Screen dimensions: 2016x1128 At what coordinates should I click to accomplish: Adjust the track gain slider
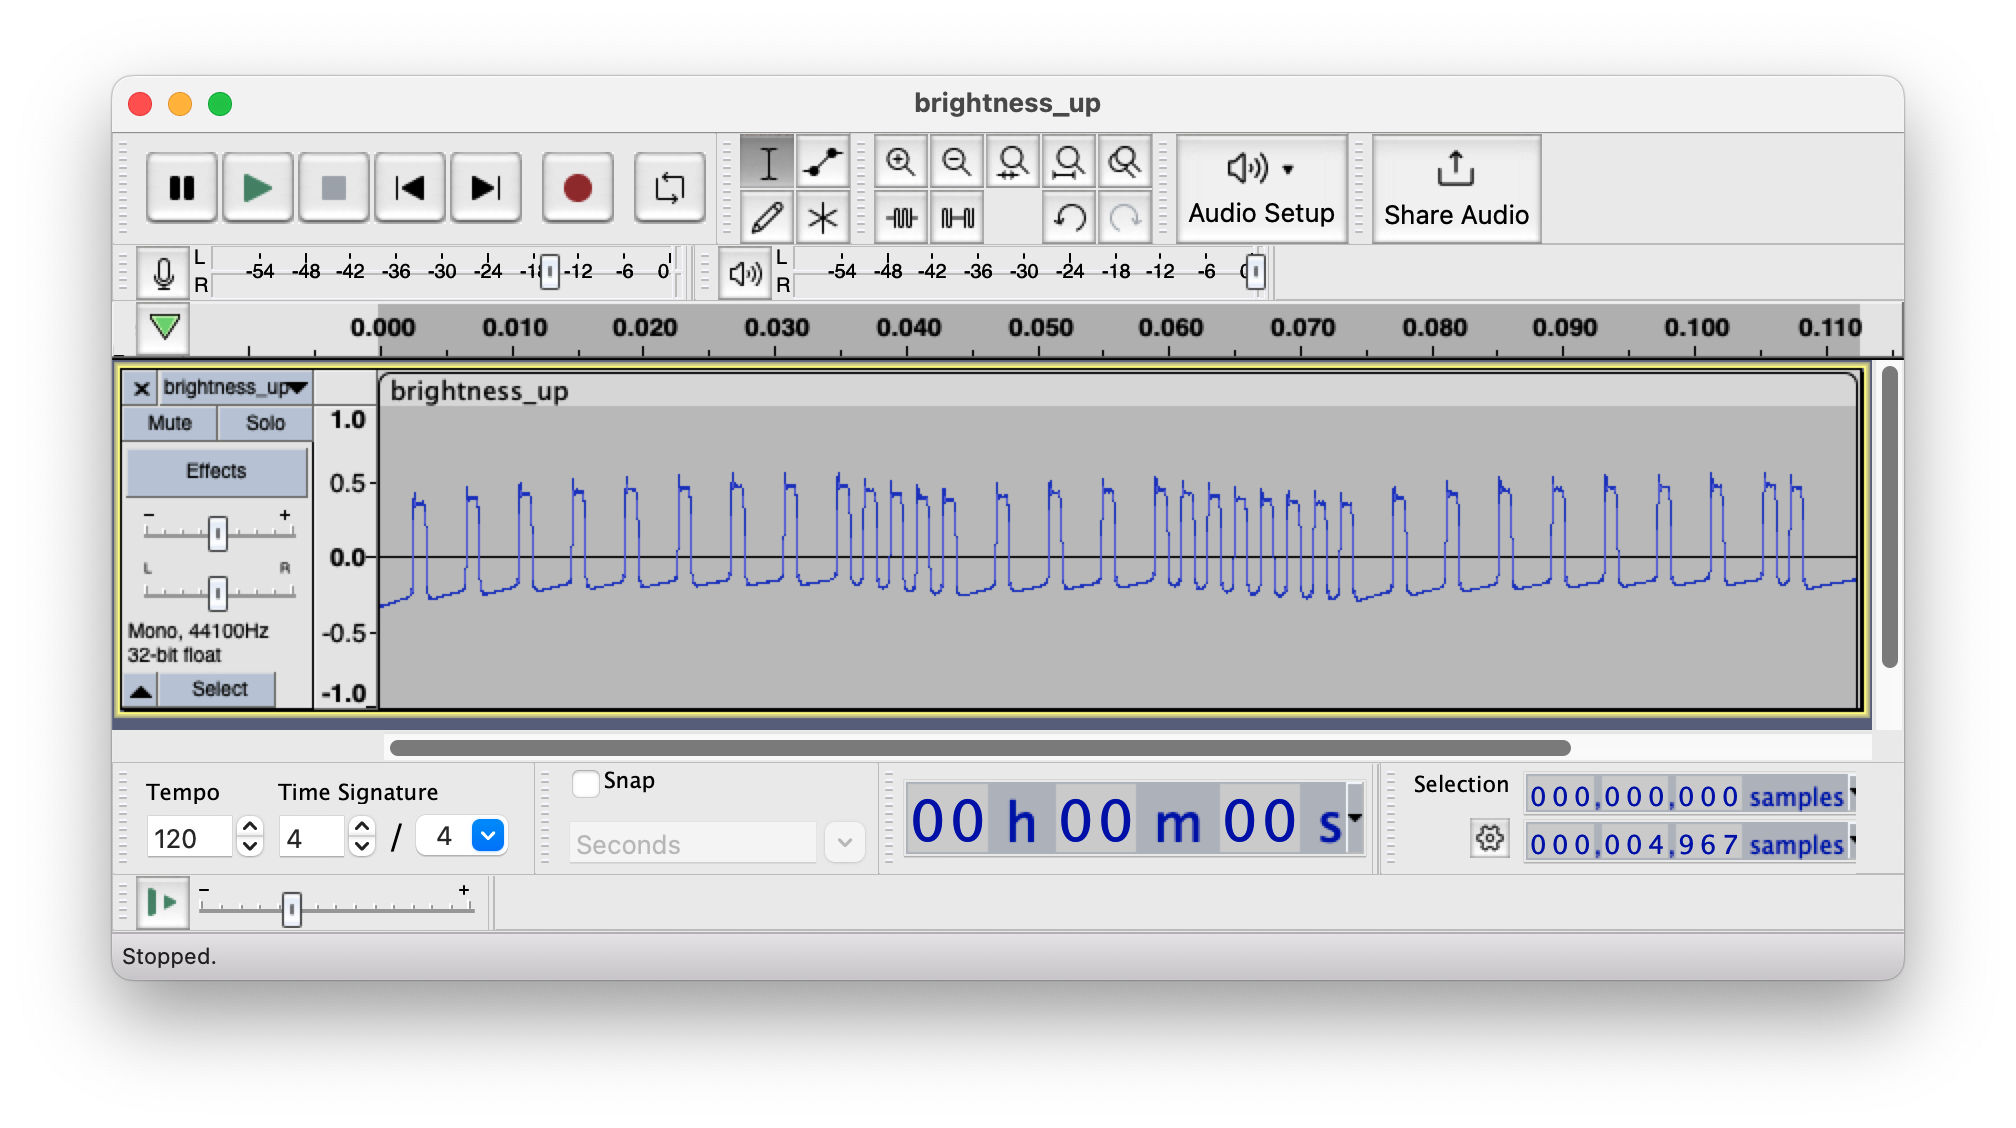[x=217, y=533]
